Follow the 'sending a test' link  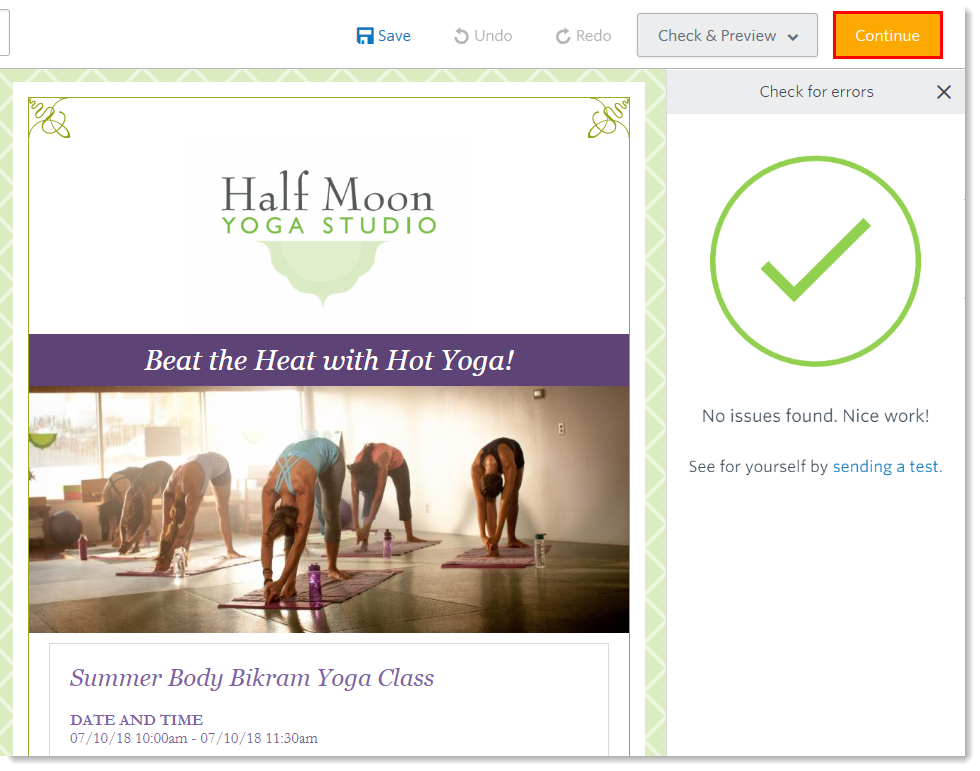[x=886, y=466]
